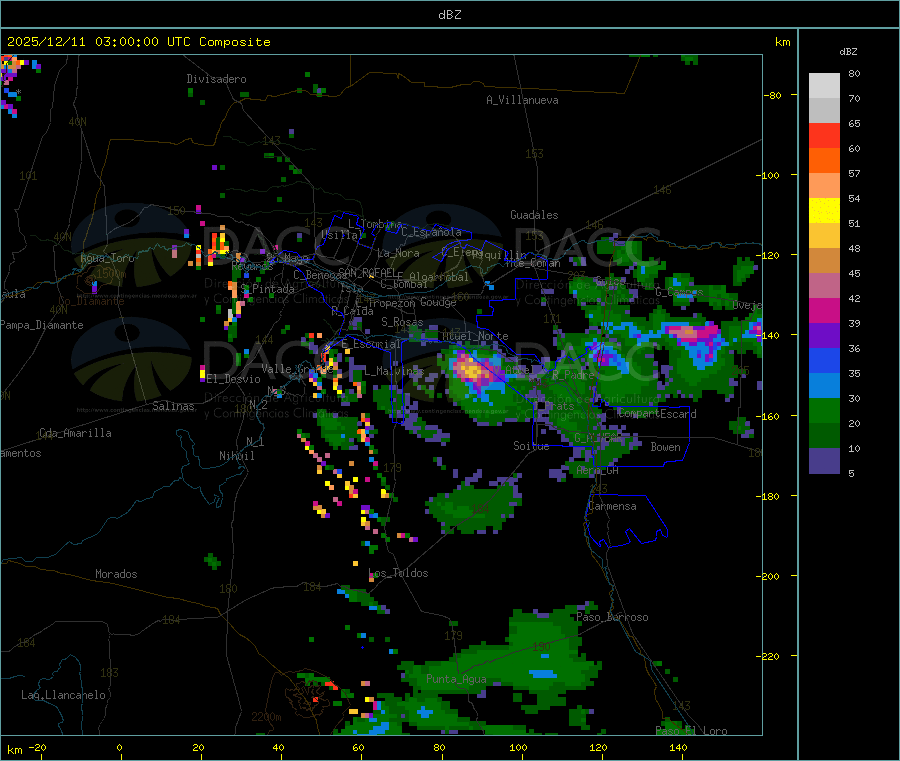Screen dimensions: 900x761
Task: Click the 0 km horizontal axis tick
Action: point(119,747)
